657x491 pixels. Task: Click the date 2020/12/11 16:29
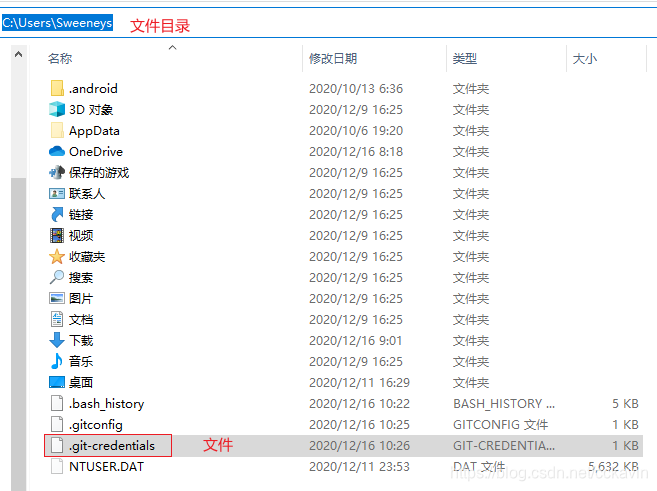359,382
